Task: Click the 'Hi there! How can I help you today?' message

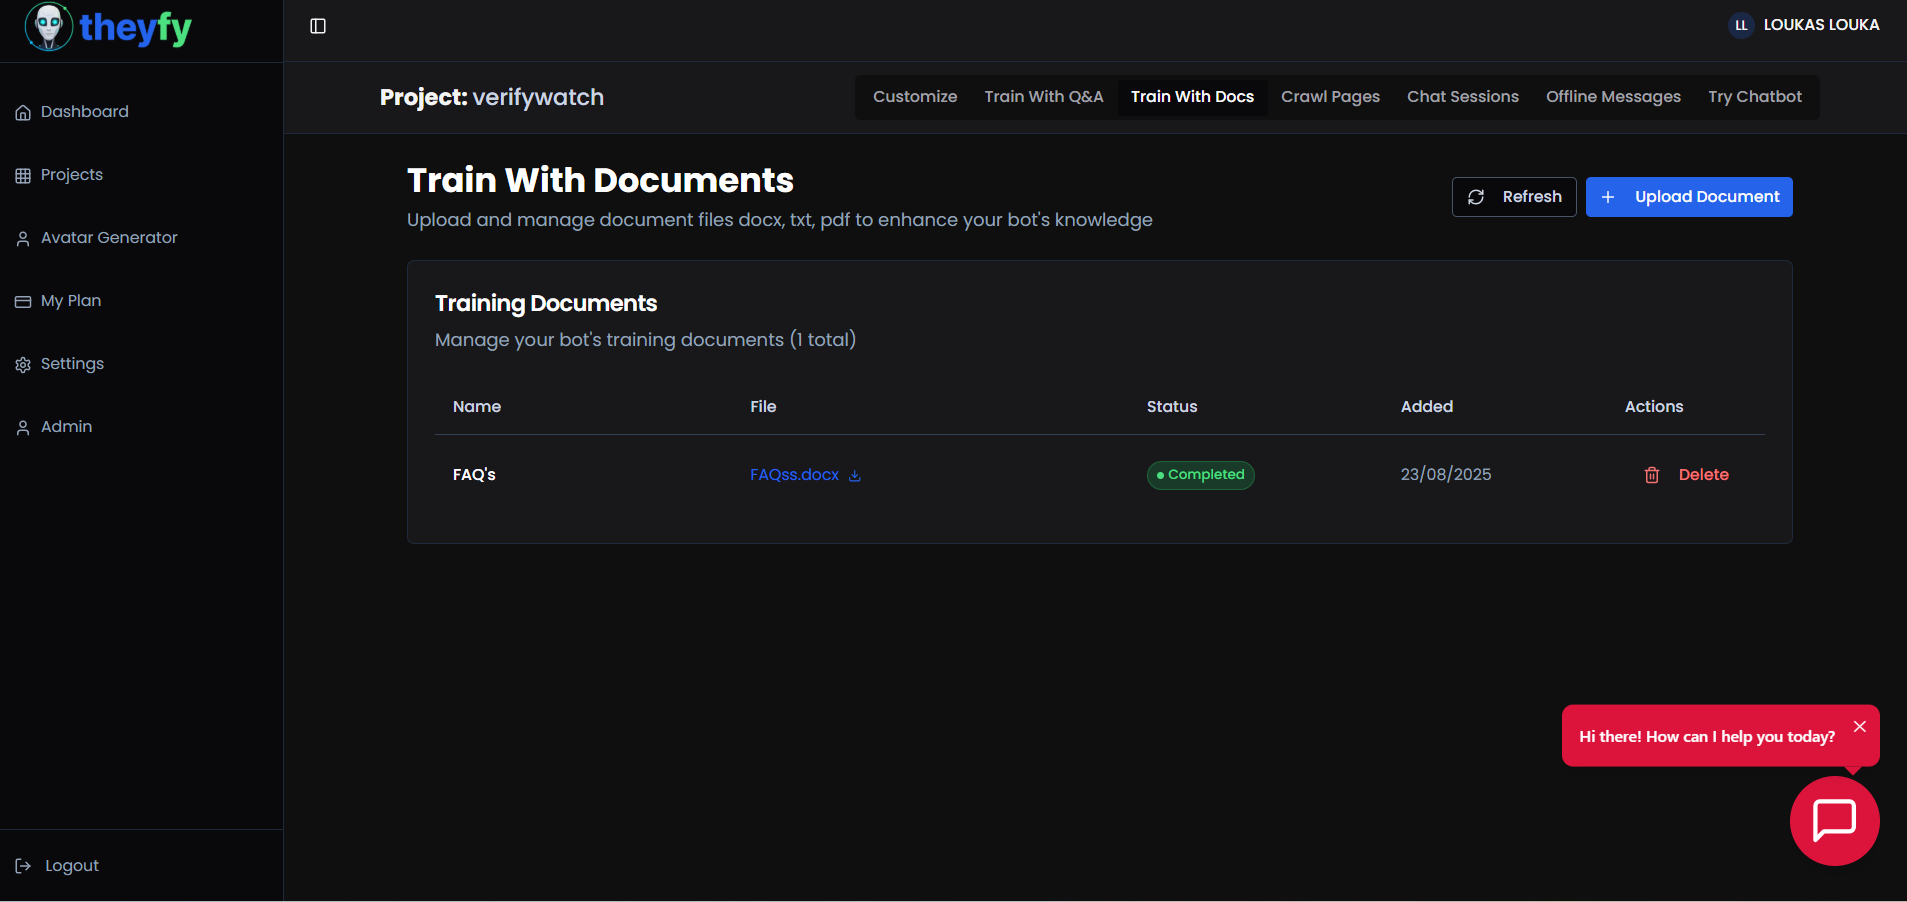Action: [x=1707, y=737]
